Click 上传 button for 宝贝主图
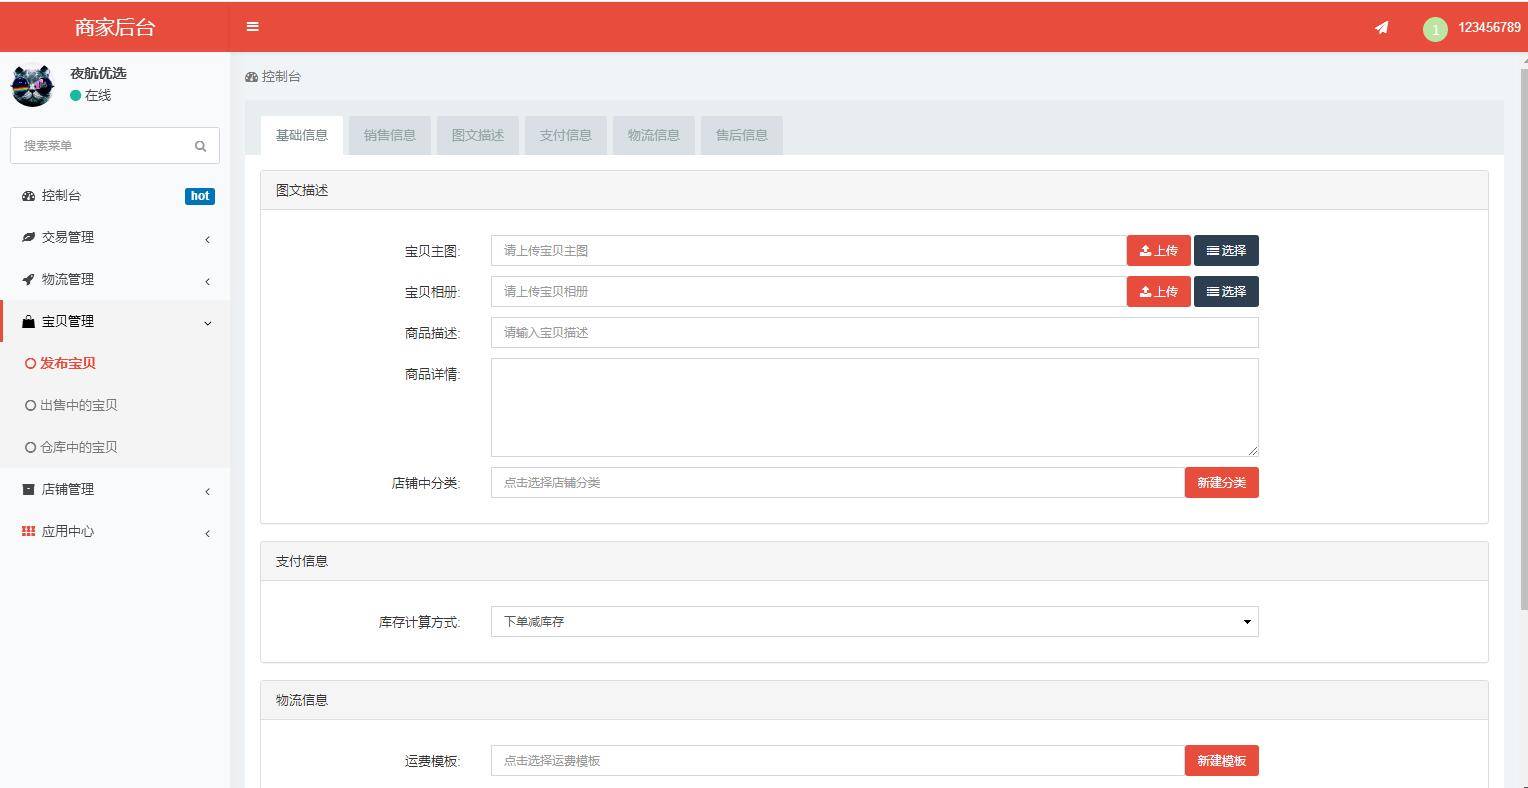 pos(1158,251)
